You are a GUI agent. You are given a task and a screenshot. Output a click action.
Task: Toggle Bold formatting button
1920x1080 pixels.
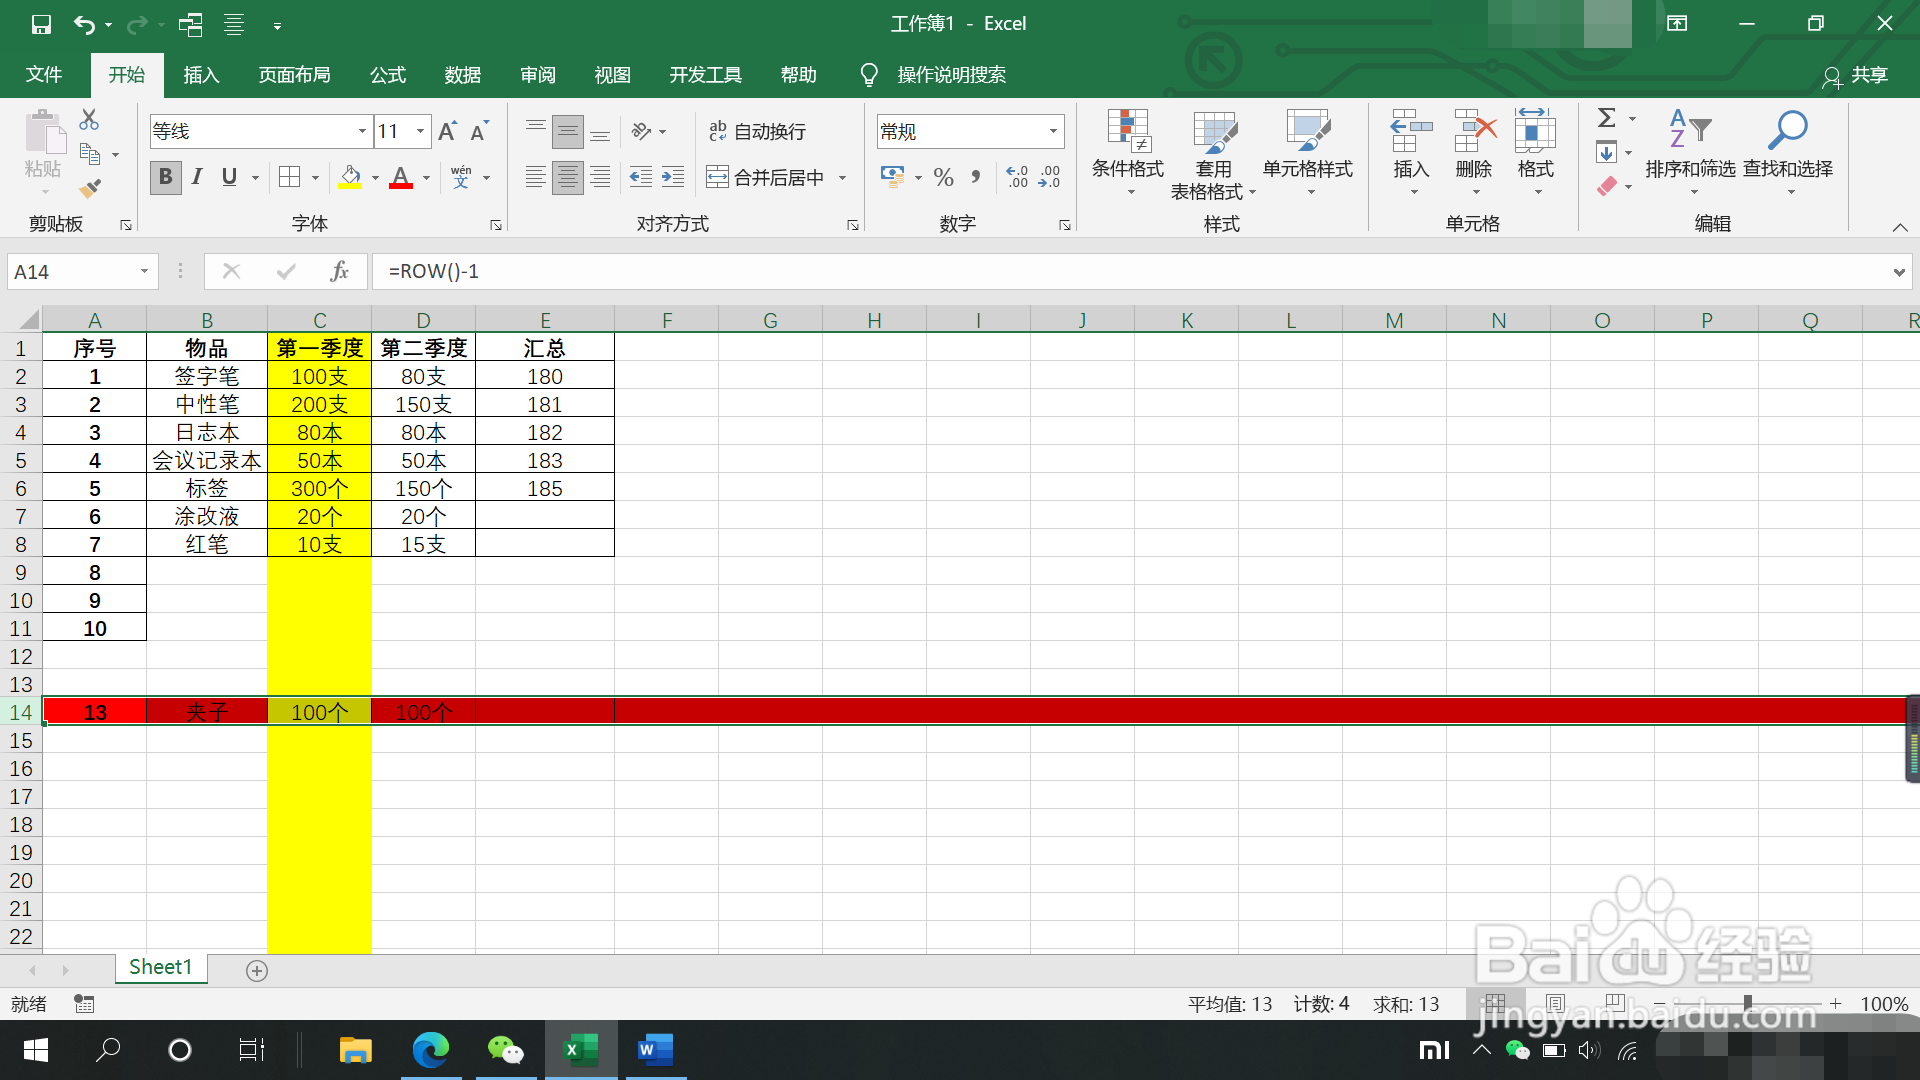[x=166, y=177]
